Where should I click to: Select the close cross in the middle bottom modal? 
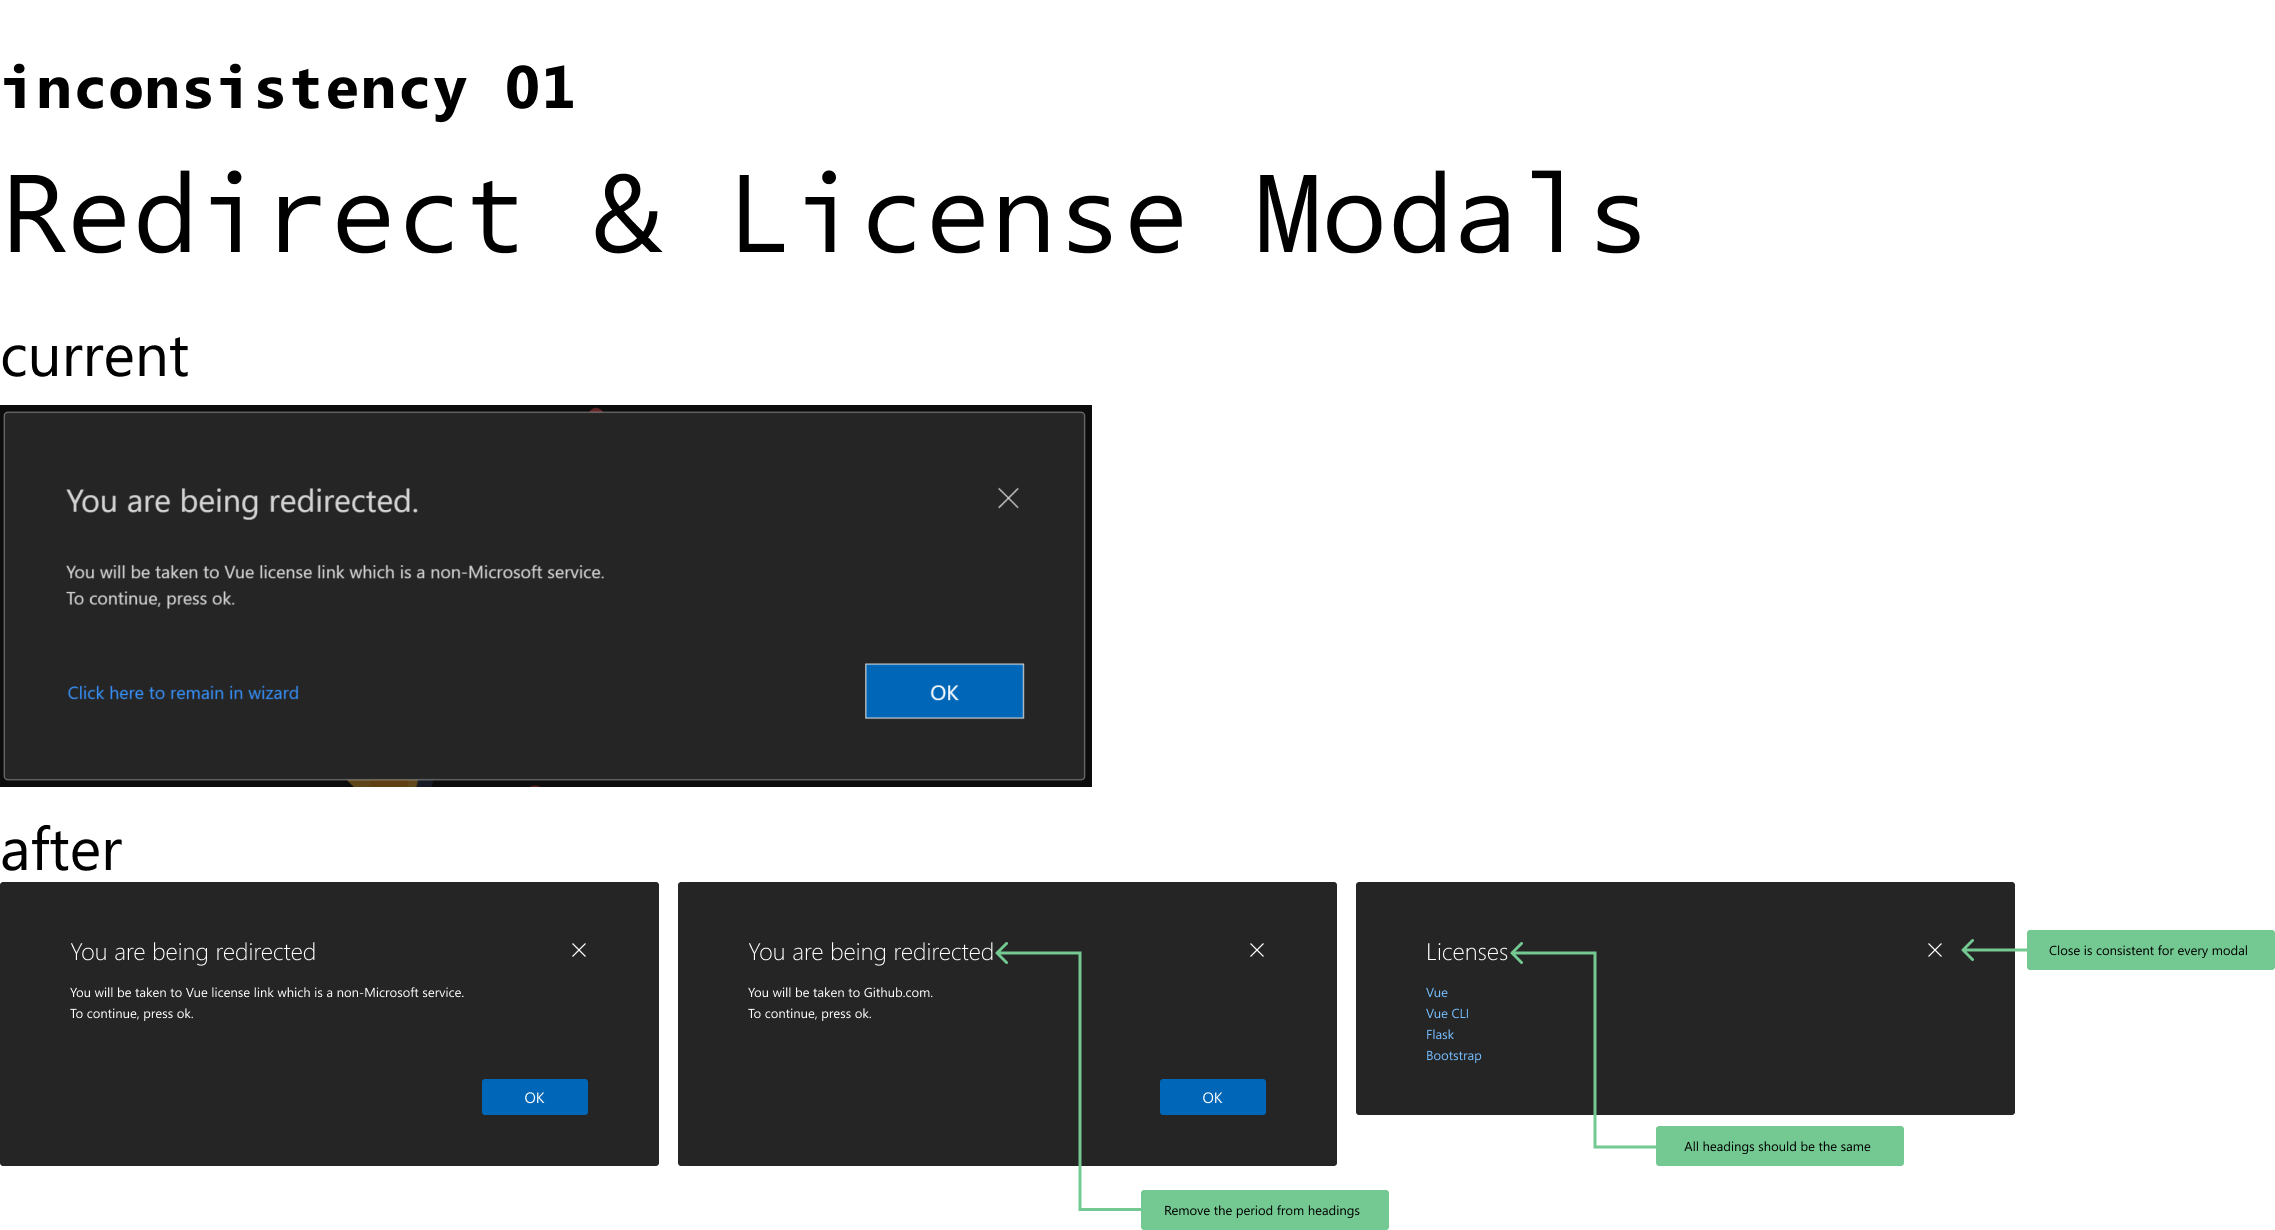coord(1257,950)
